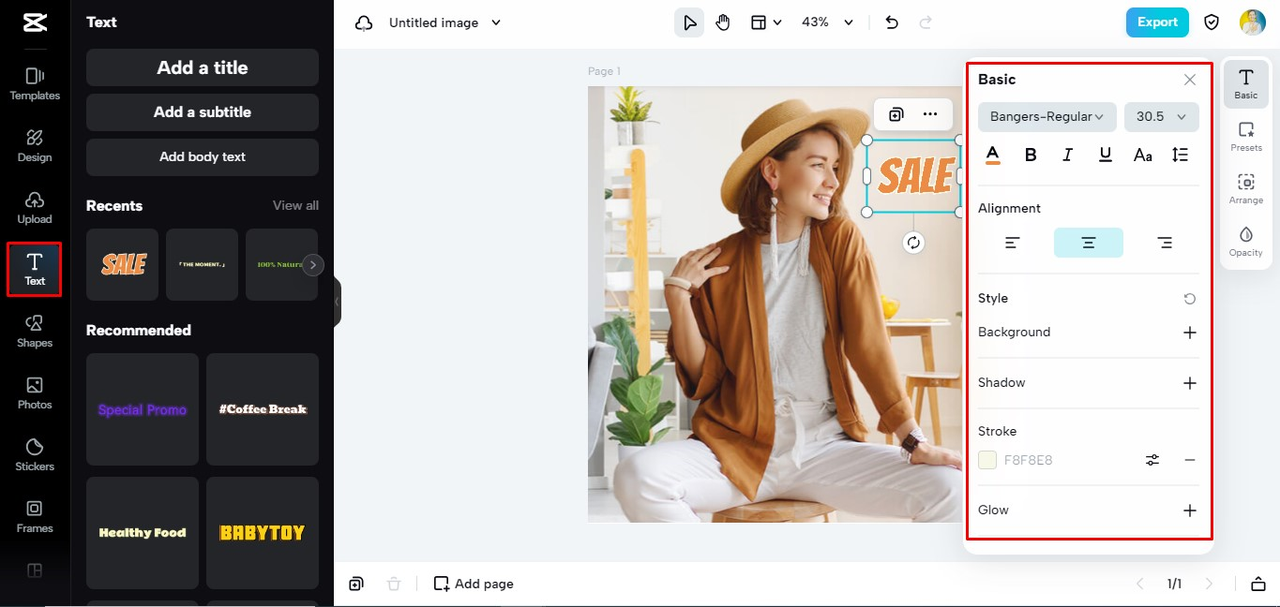
Task: Select the Special Promo text preset
Action: coord(142,409)
